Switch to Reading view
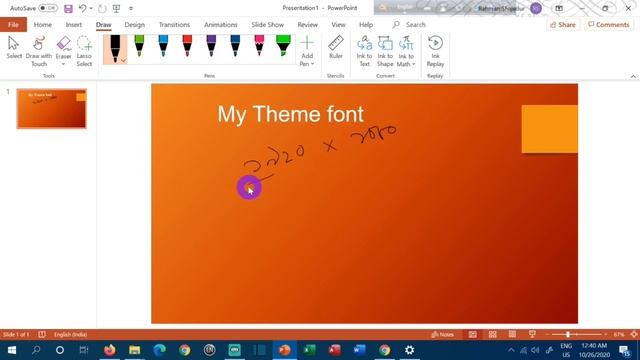Screen dimensions: 640x360 (x=512, y=335)
